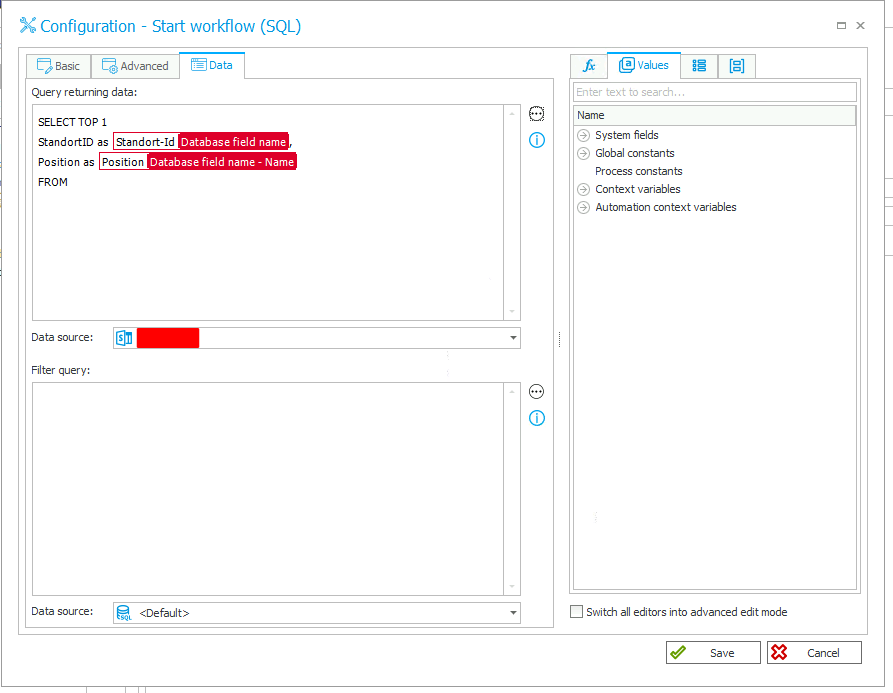
Task: Open the upper Data source dropdown
Action: tap(513, 338)
